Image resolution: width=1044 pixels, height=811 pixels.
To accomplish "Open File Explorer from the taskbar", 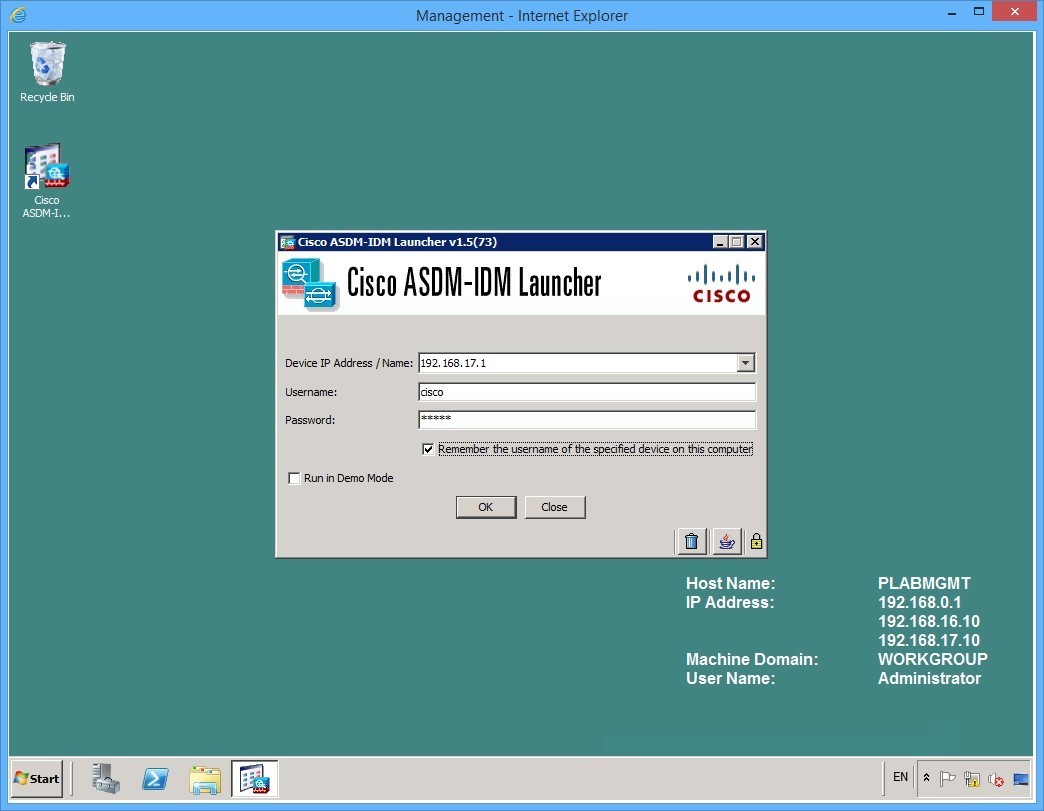I will click(205, 778).
